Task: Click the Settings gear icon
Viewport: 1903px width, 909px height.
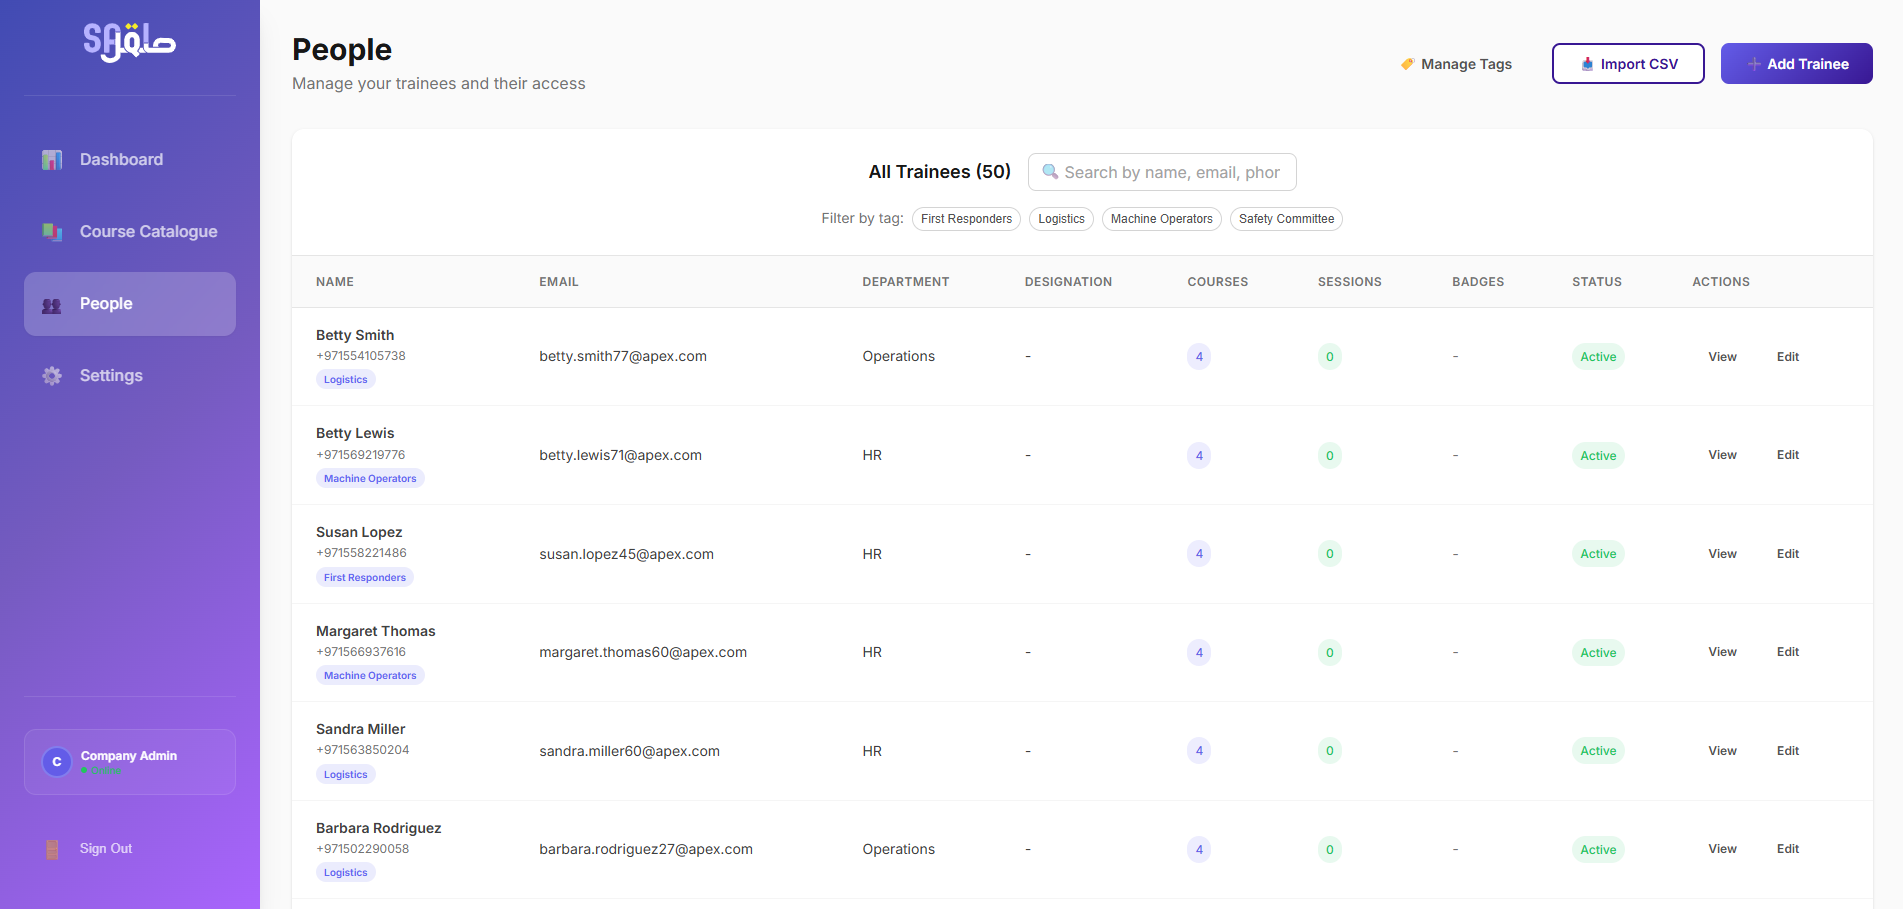Action: click(x=52, y=376)
